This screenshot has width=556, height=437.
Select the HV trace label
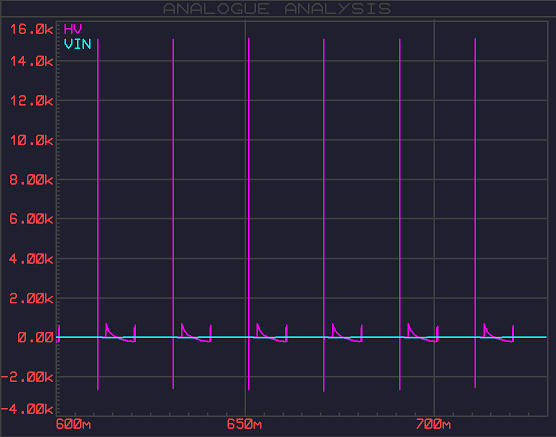pos(73,29)
